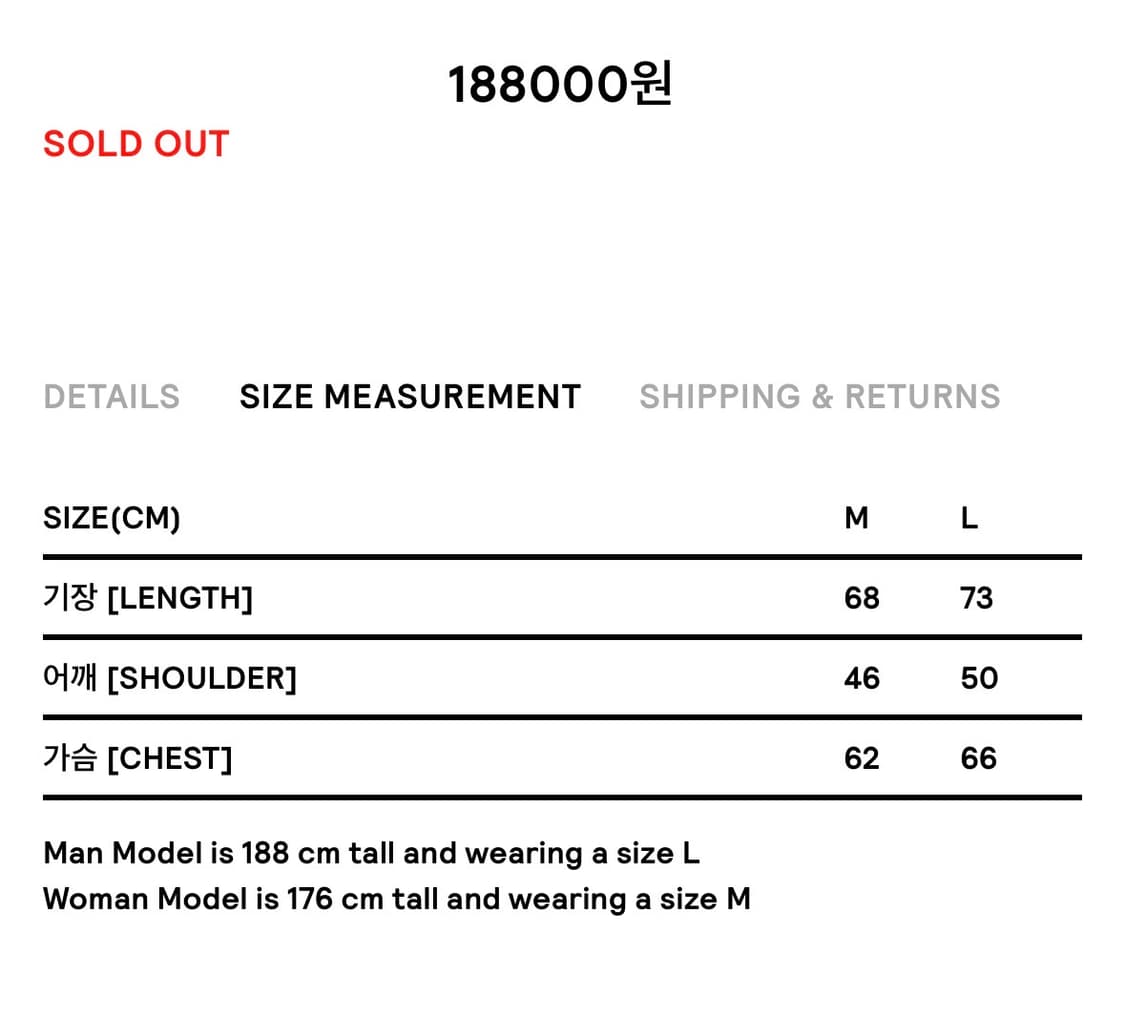
Task: Click shoulder value 46 for size M
Action: coord(862,678)
